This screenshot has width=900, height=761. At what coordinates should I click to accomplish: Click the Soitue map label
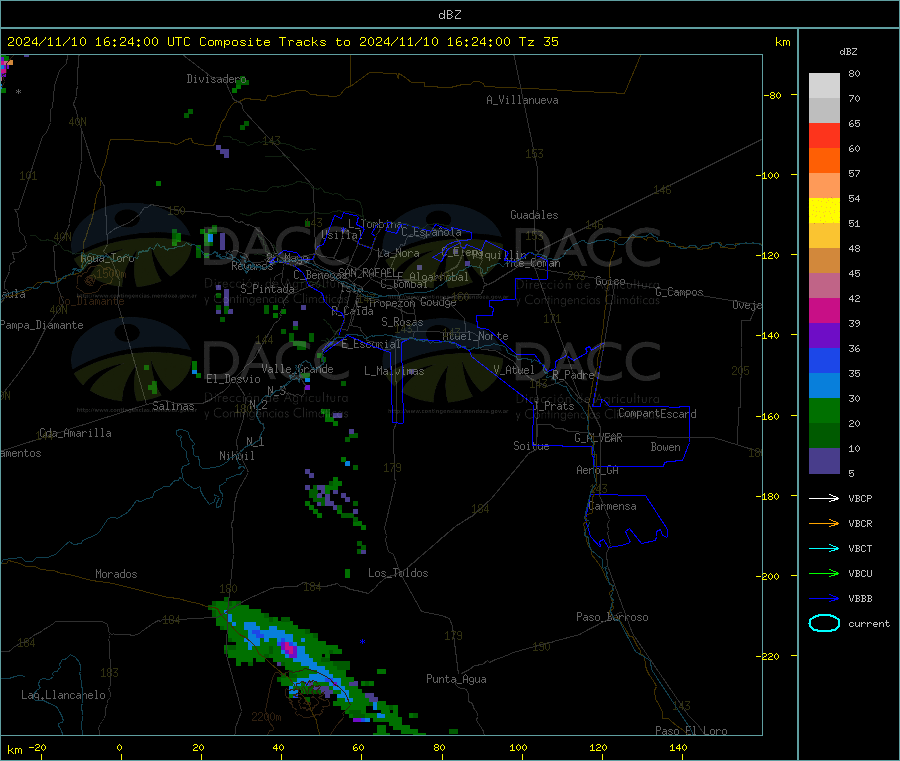531,446
